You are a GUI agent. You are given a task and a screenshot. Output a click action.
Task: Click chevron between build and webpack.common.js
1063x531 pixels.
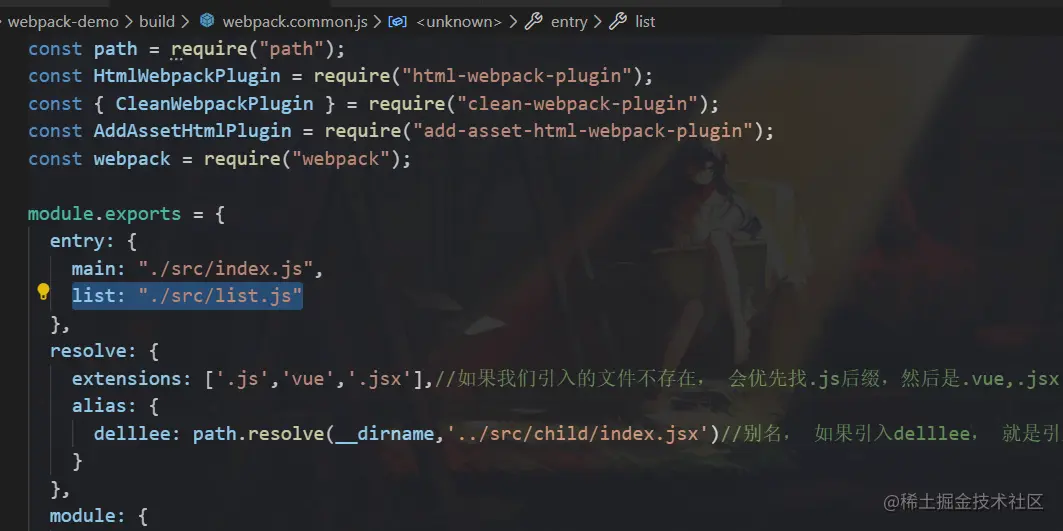186,22
